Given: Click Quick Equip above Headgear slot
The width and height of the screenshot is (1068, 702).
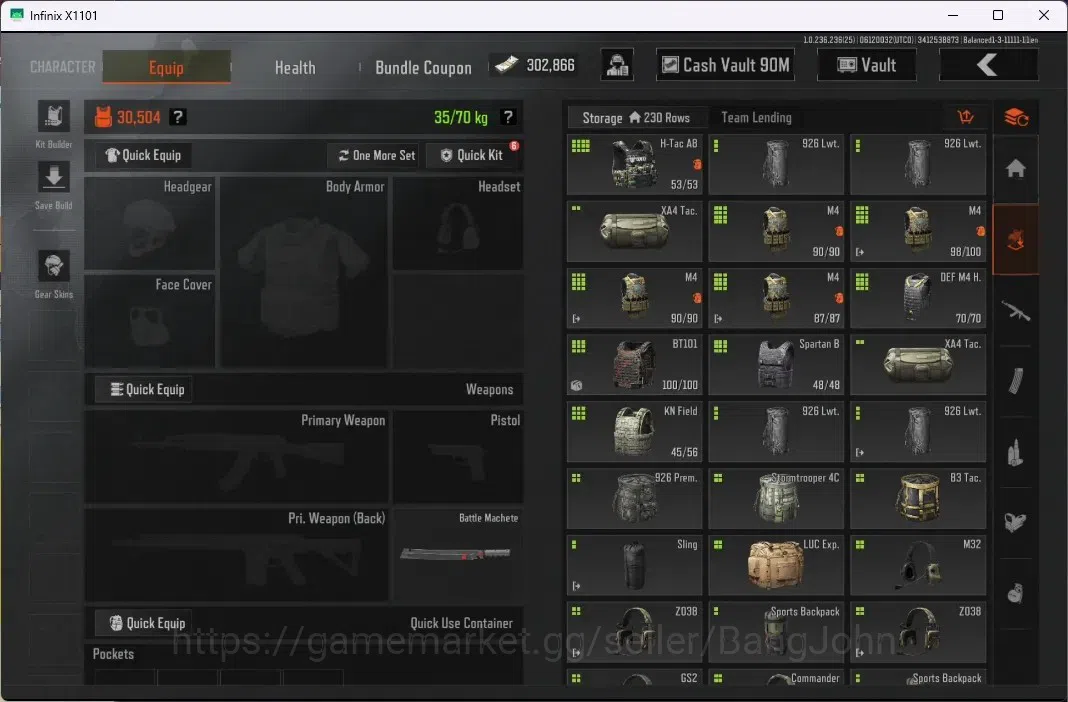Looking at the screenshot, I should [x=143, y=155].
